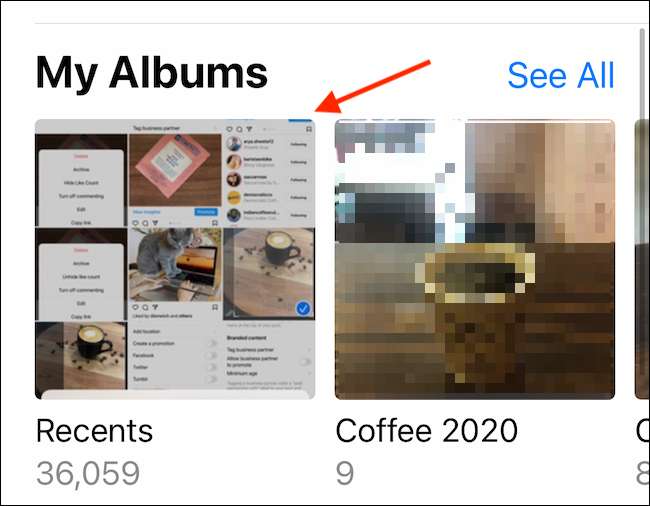Tap the cat with laptop photo
650x506 pixels.
point(175,265)
